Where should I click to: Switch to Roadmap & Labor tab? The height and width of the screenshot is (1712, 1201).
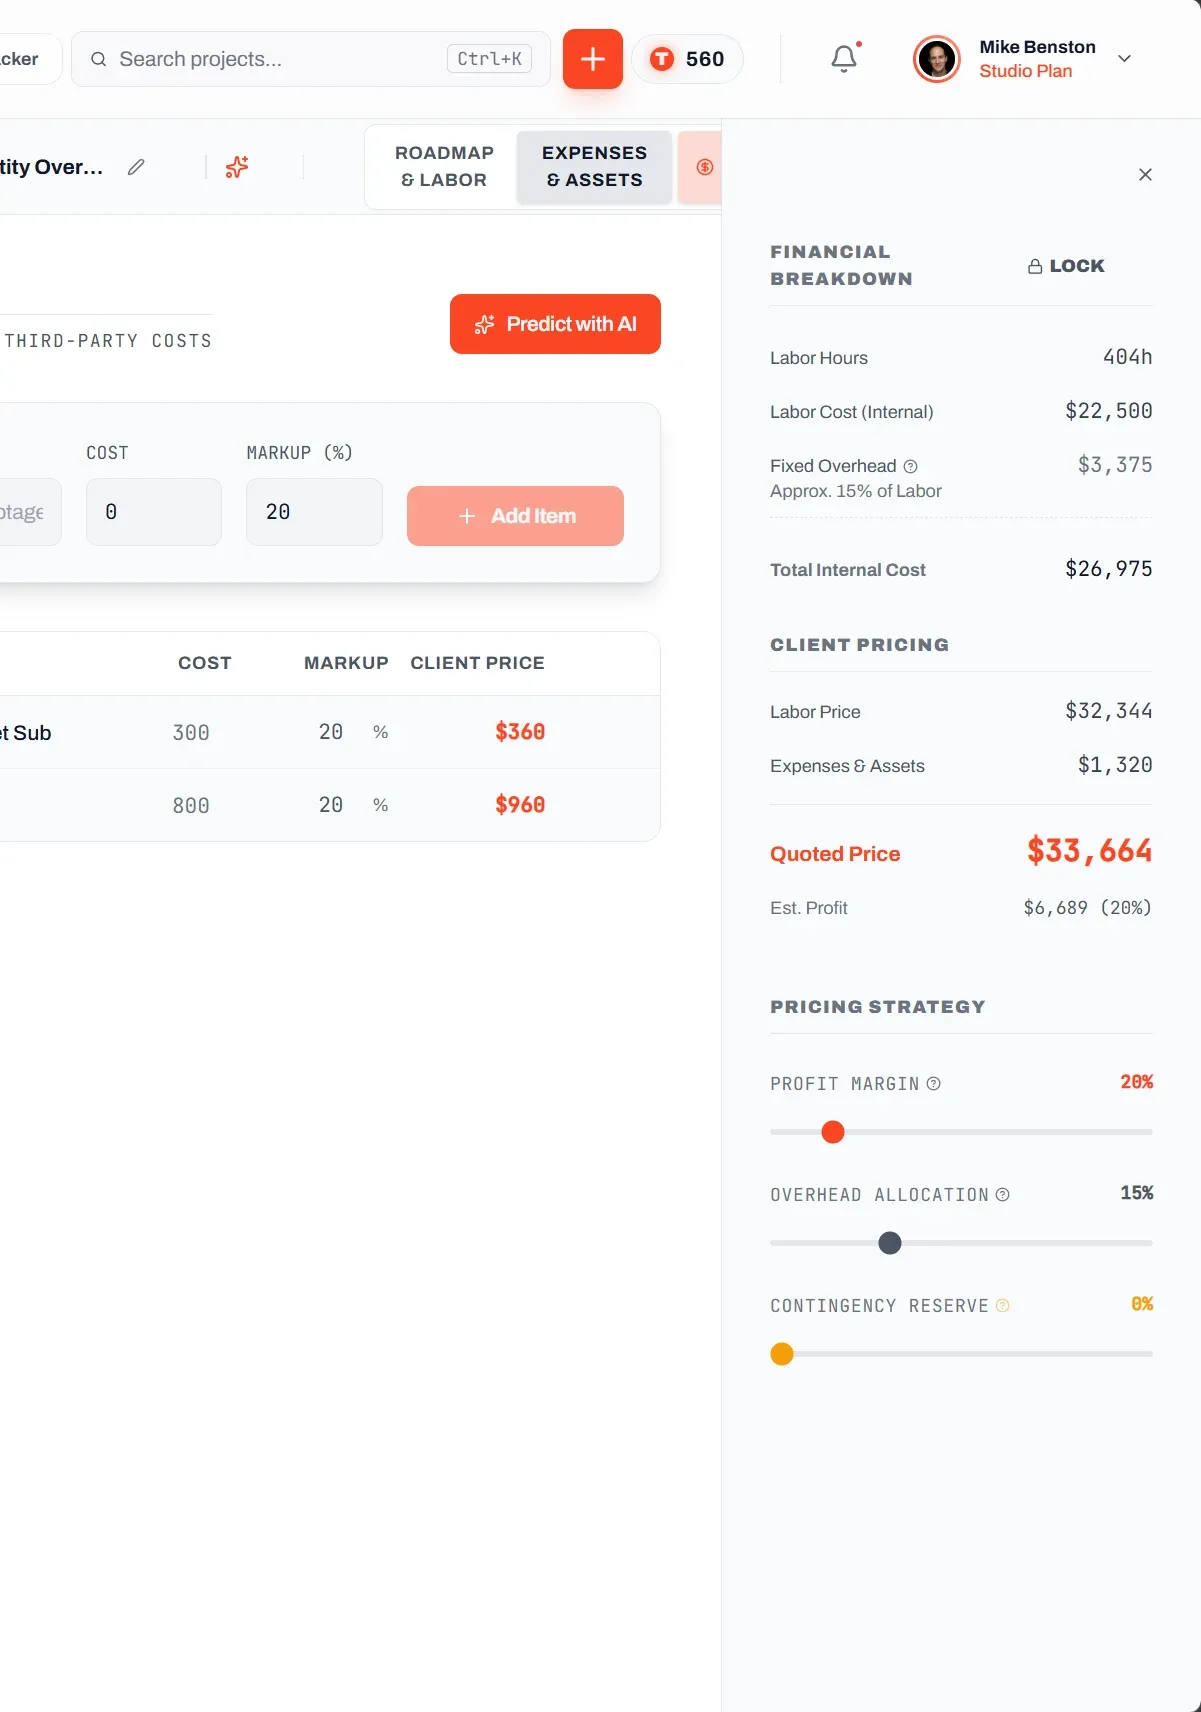pyautogui.click(x=444, y=166)
